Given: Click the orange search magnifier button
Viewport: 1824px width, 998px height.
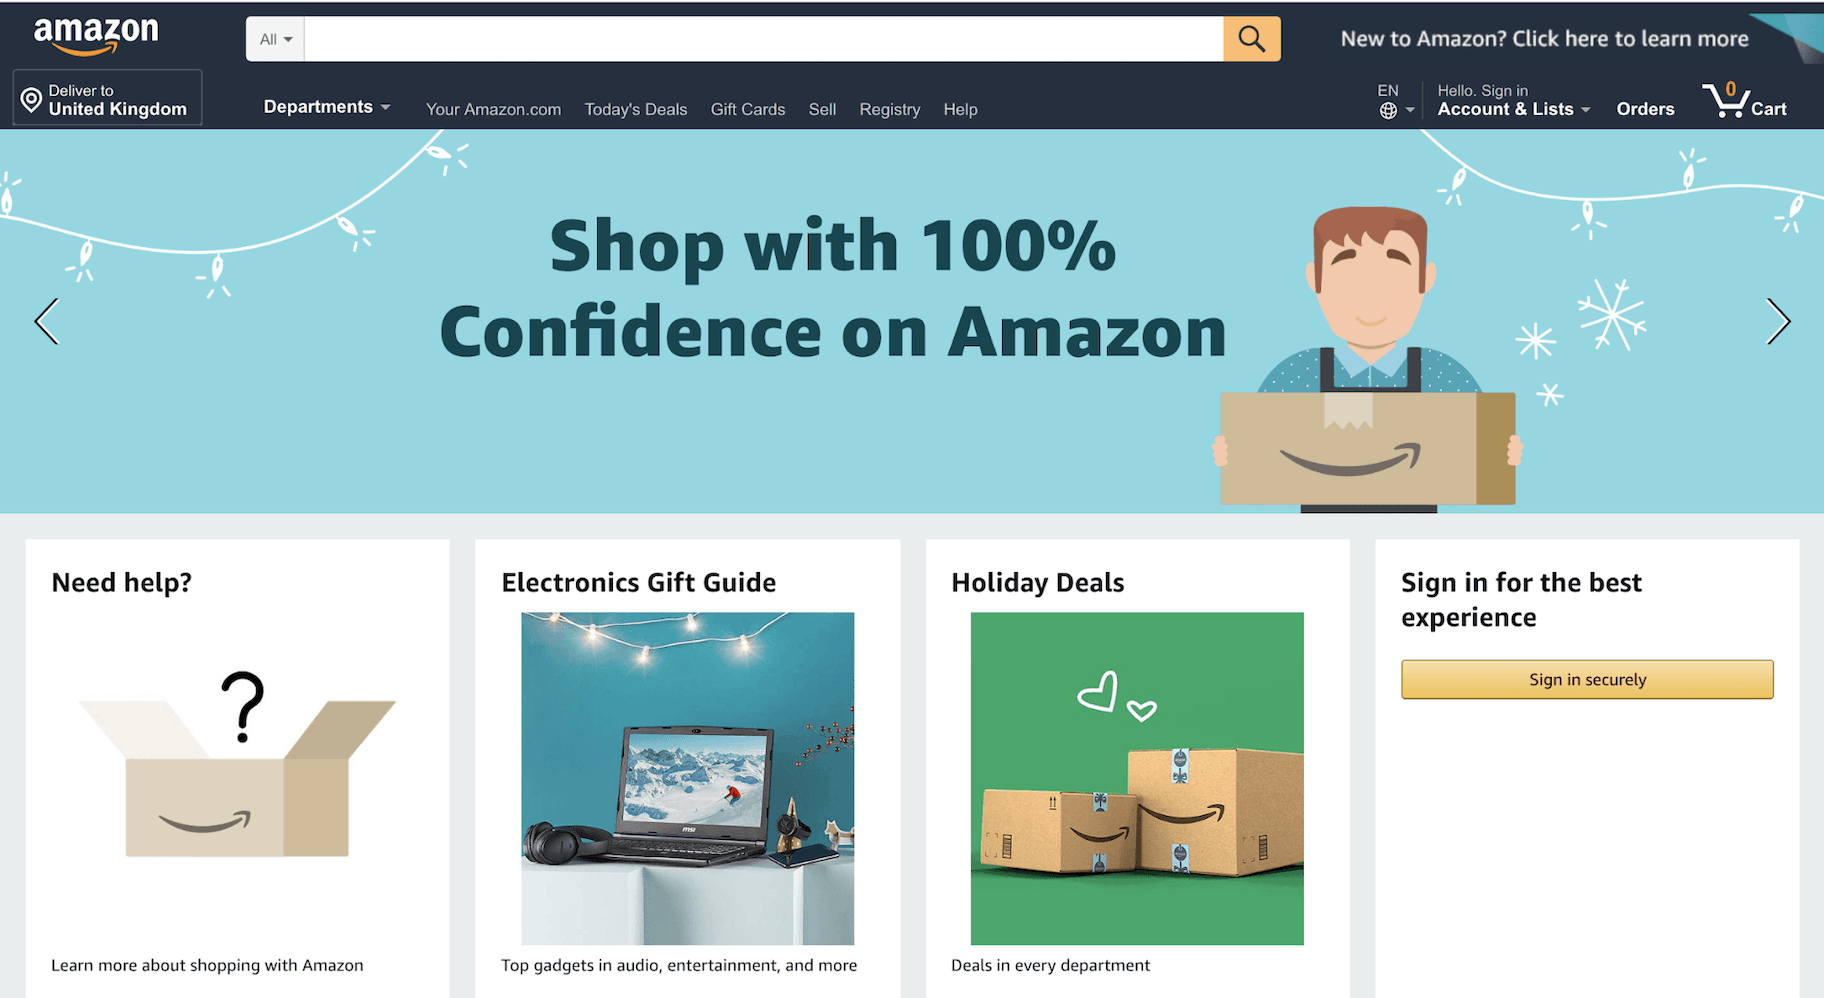Looking at the screenshot, I should click(x=1251, y=39).
